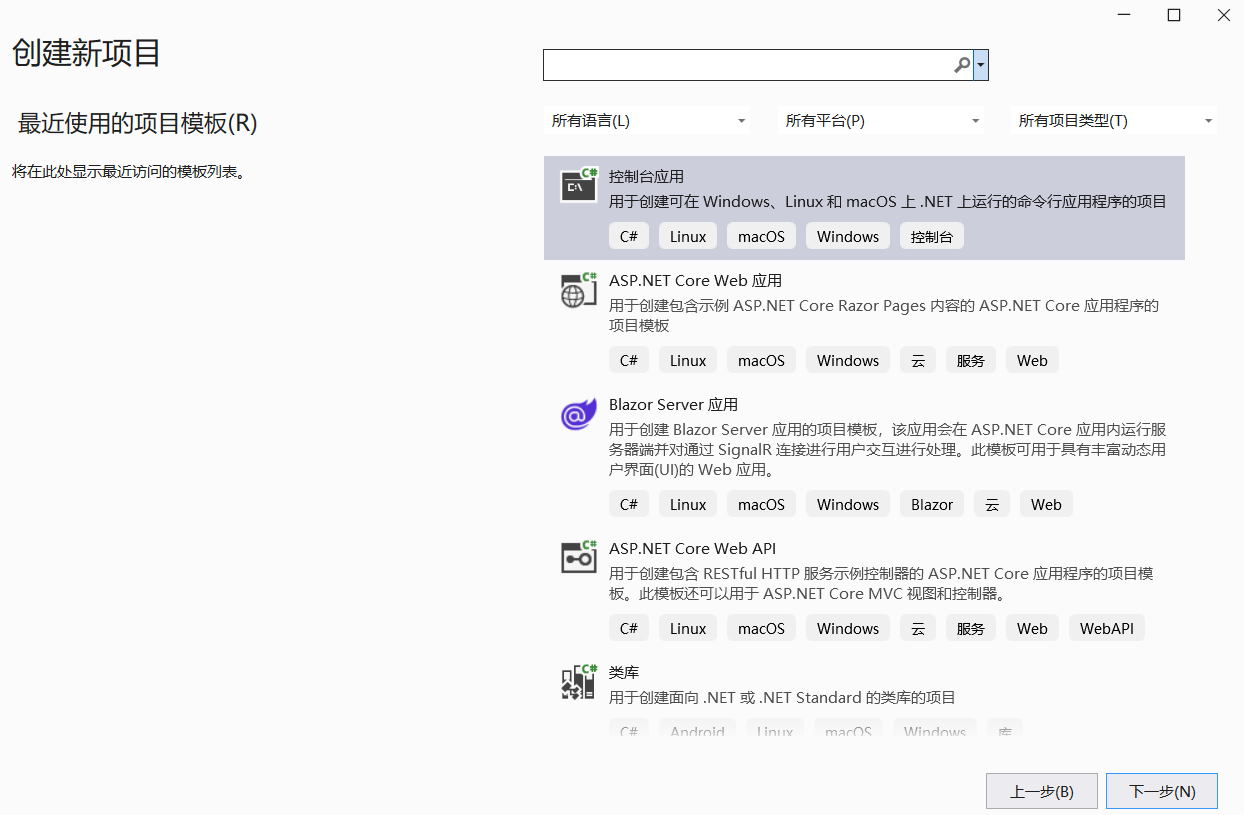
Task: Select the Blazor Server purple icon
Action: tap(579, 414)
